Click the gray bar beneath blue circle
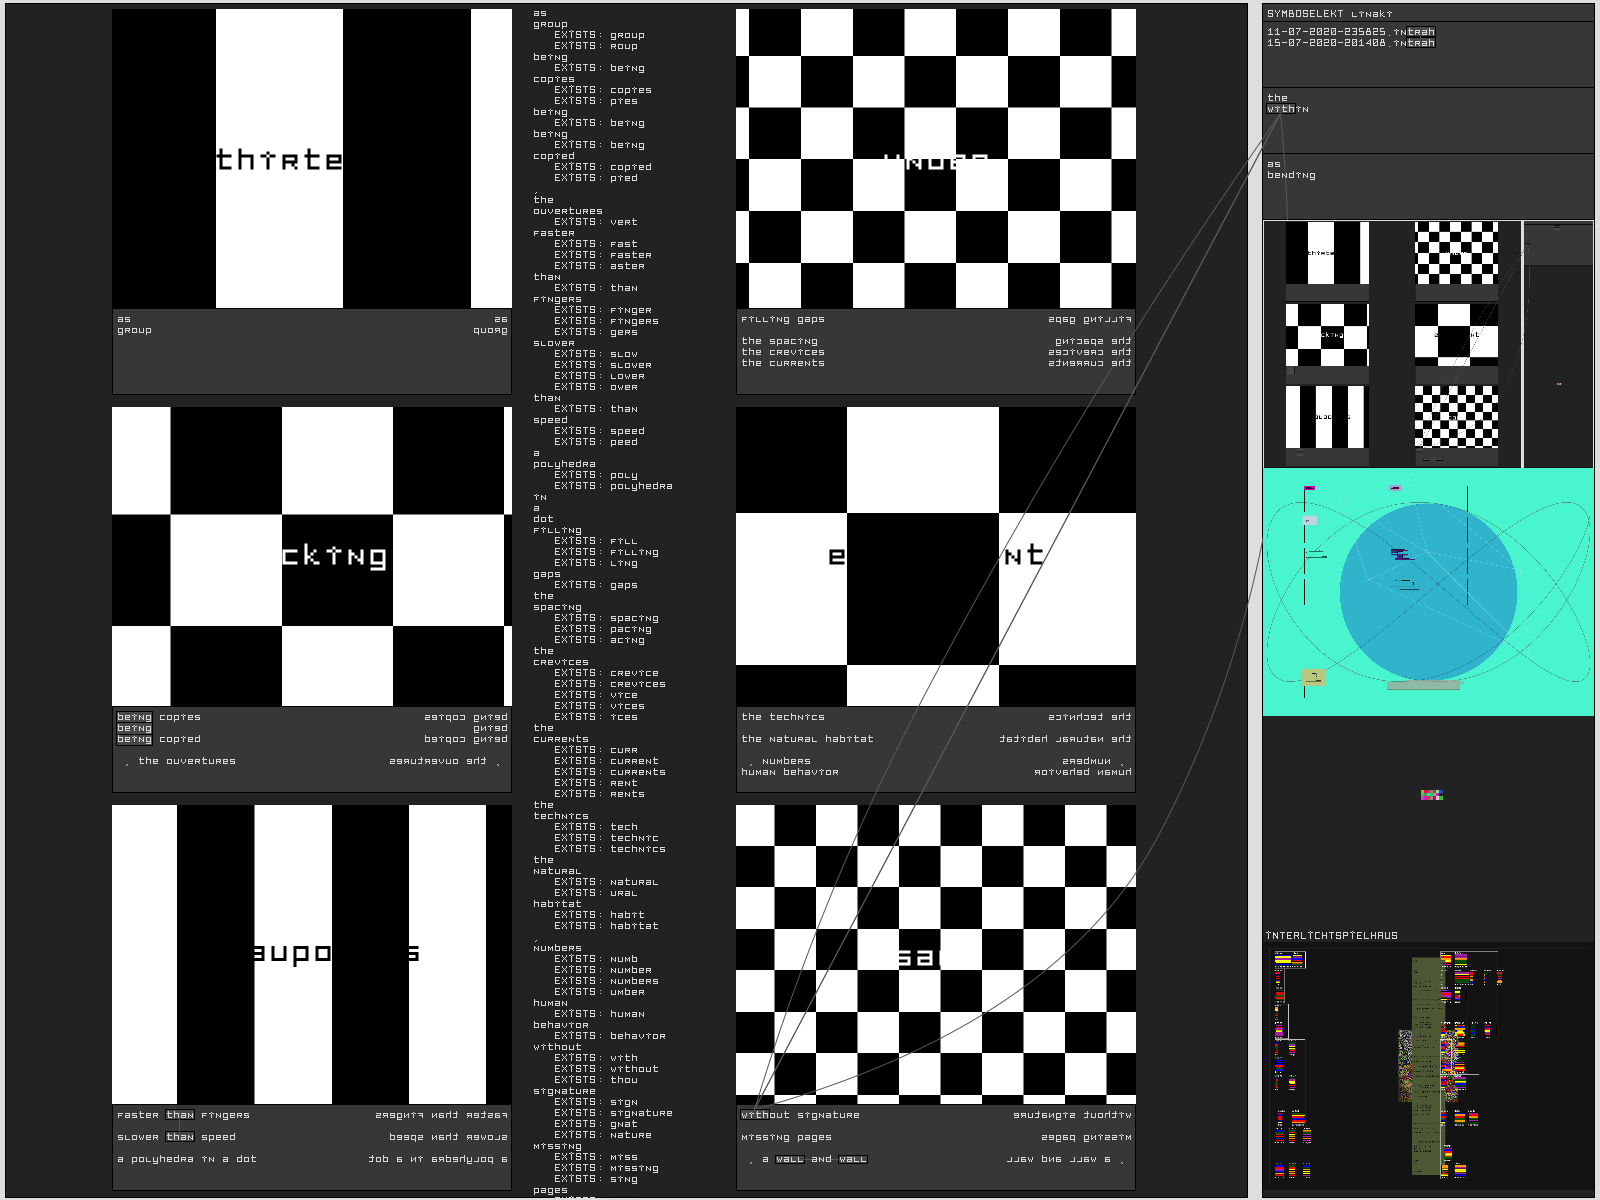Screen dimensions: 1600x1200 coord(1424,686)
